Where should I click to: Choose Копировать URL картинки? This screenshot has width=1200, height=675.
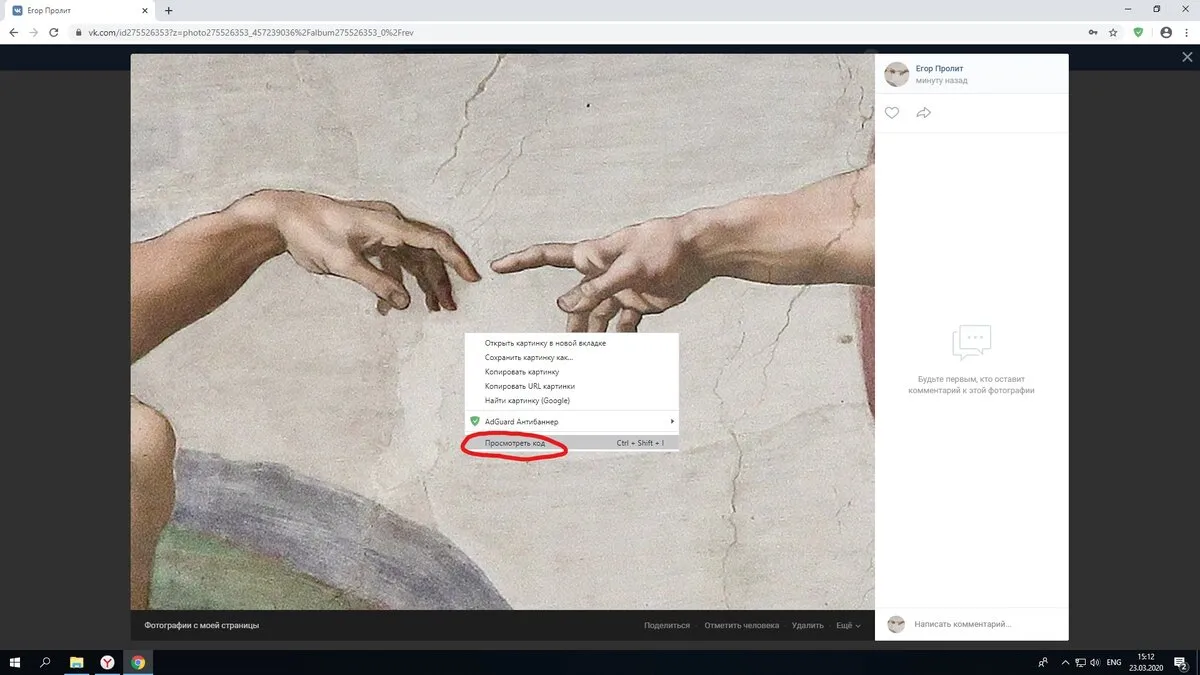572,386
